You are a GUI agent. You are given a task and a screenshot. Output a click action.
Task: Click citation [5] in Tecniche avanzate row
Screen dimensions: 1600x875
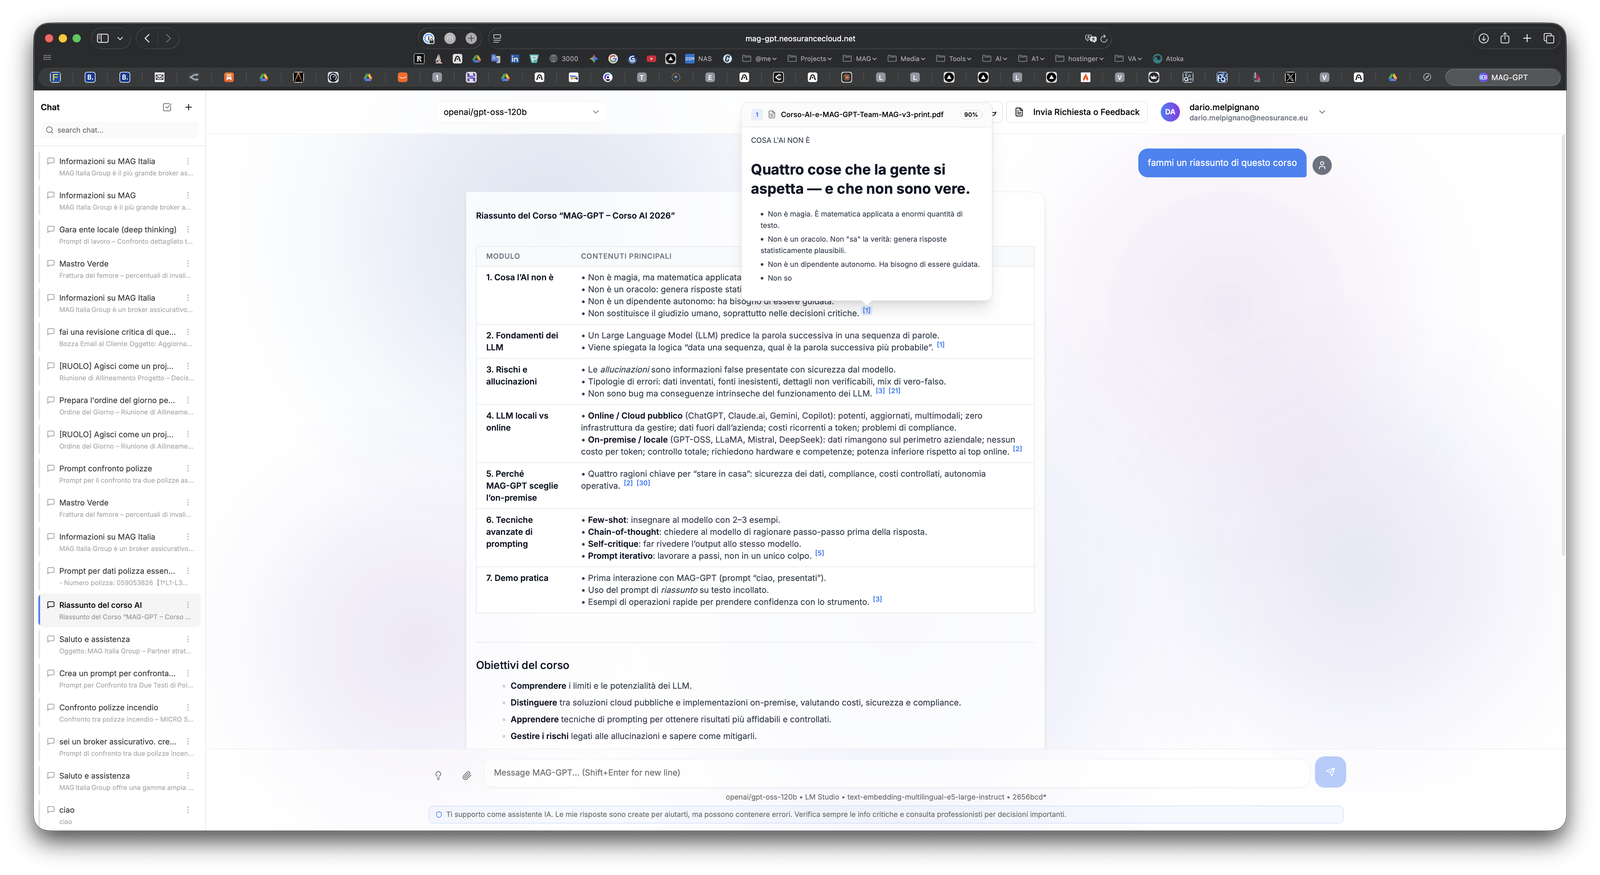(x=819, y=553)
